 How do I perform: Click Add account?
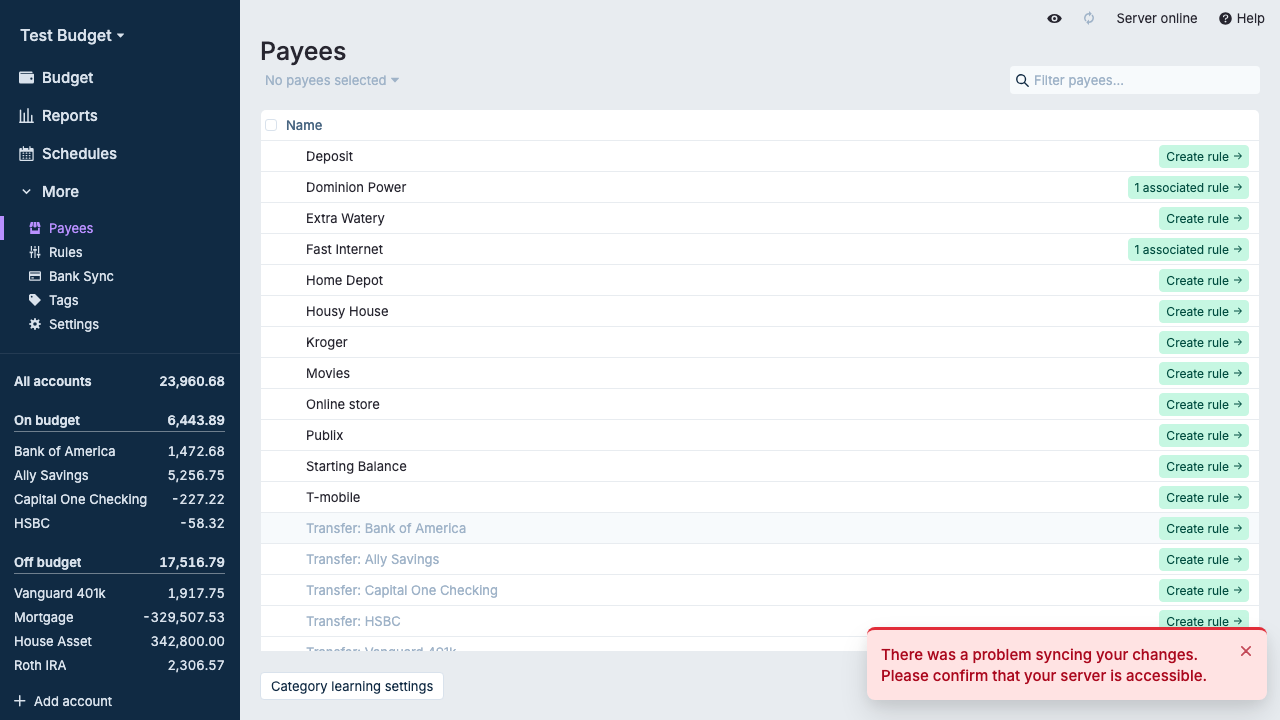tap(63, 701)
